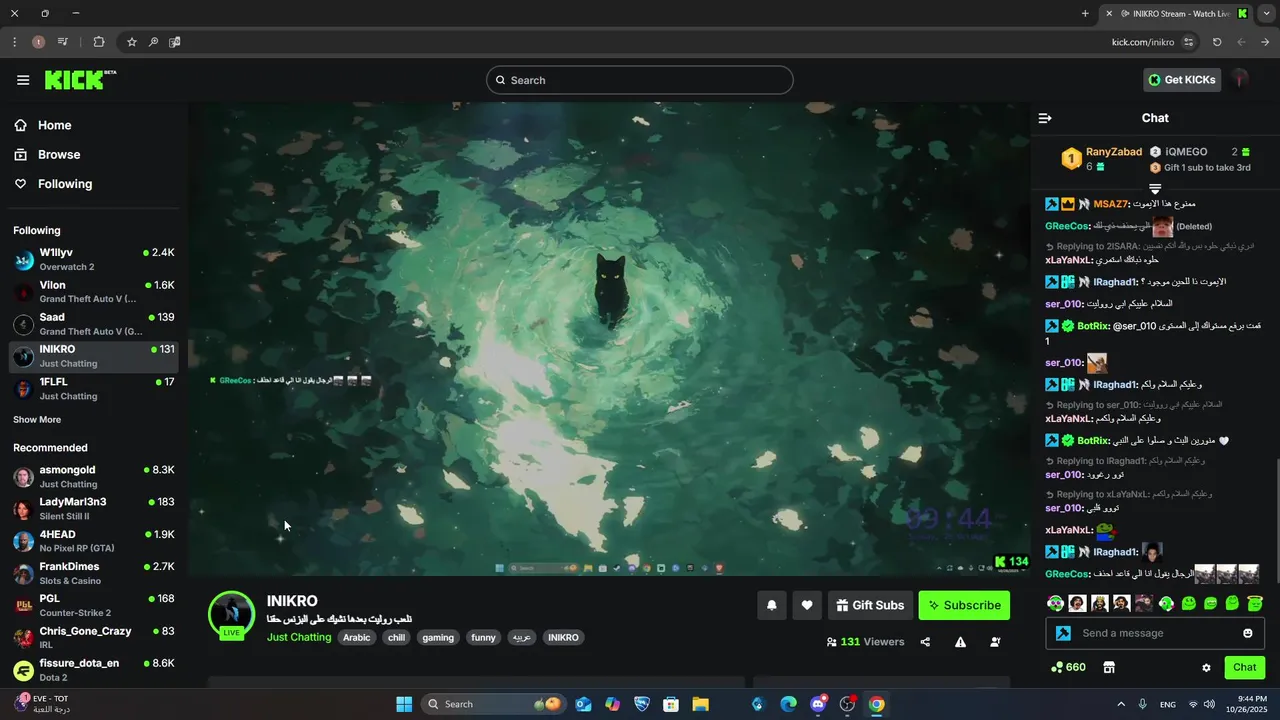The height and width of the screenshot is (720, 1280).
Task: Click moderator hammer icon in message box
Action: [1063, 633]
